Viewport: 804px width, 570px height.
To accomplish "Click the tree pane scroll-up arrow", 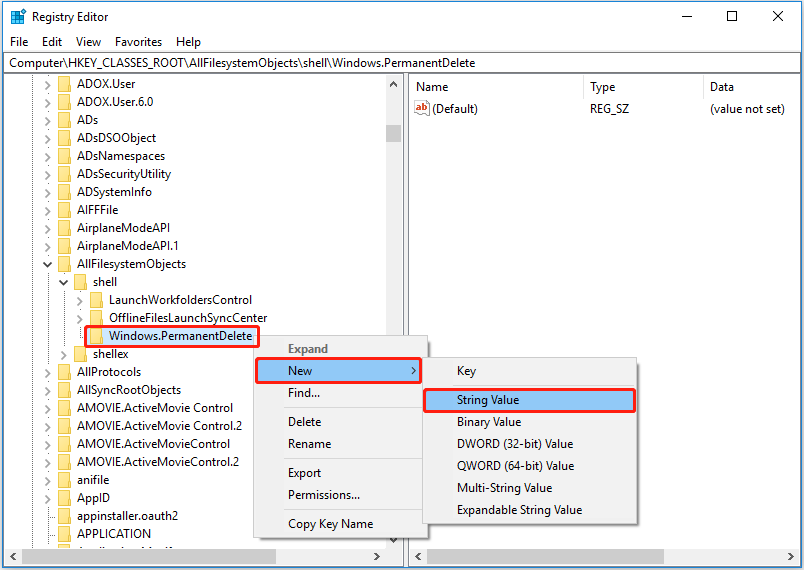I will (393, 84).
